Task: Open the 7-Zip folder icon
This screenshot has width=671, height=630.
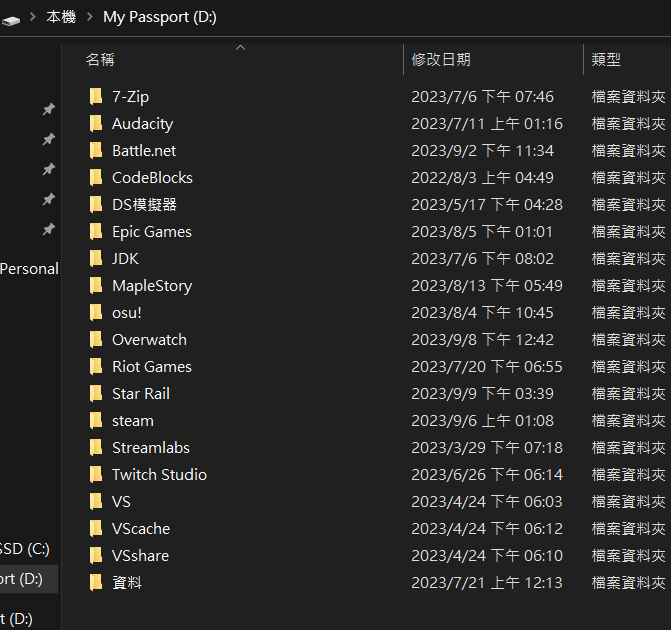Action: tap(96, 96)
